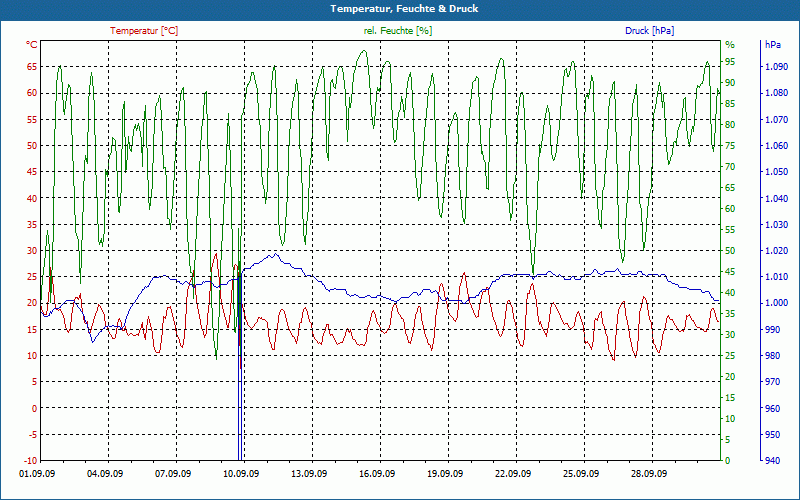The width and height of the screenshot is (800, 500).
Task: Select the blue 'Druck [hPa]' legend label
Action: [649, 31]
